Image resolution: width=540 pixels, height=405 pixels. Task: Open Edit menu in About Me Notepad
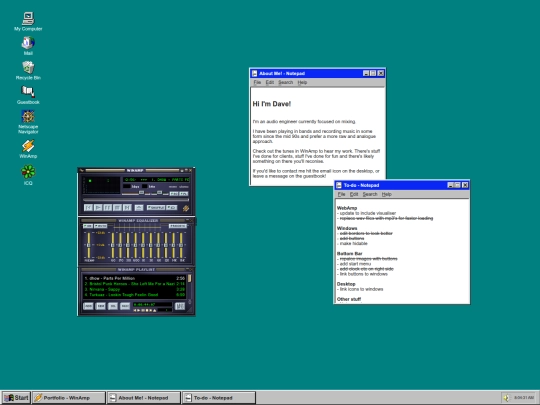pos(270,82)
